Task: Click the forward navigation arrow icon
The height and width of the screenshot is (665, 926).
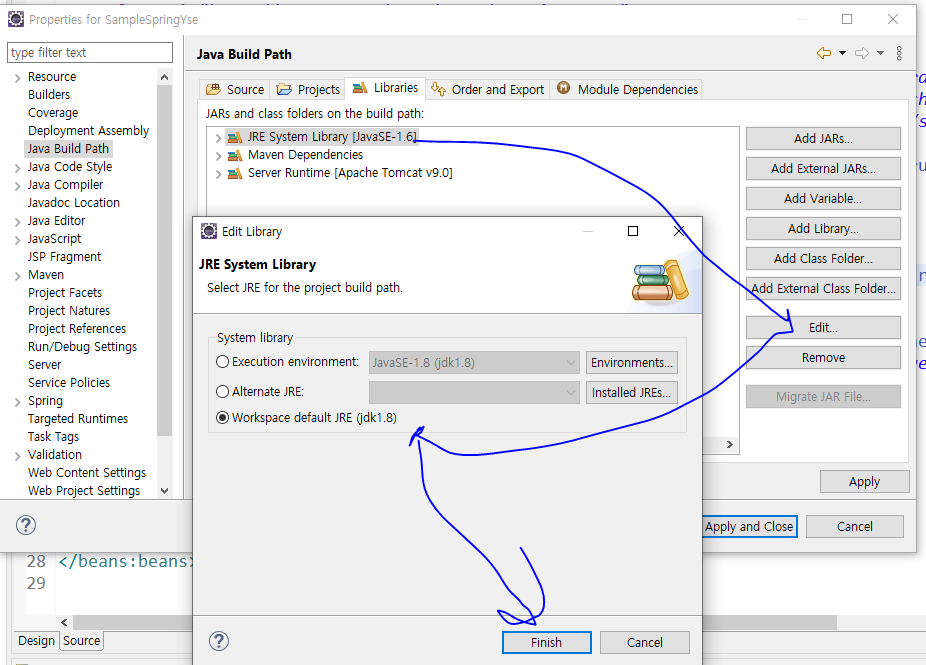Action: (x=862, y=53)
